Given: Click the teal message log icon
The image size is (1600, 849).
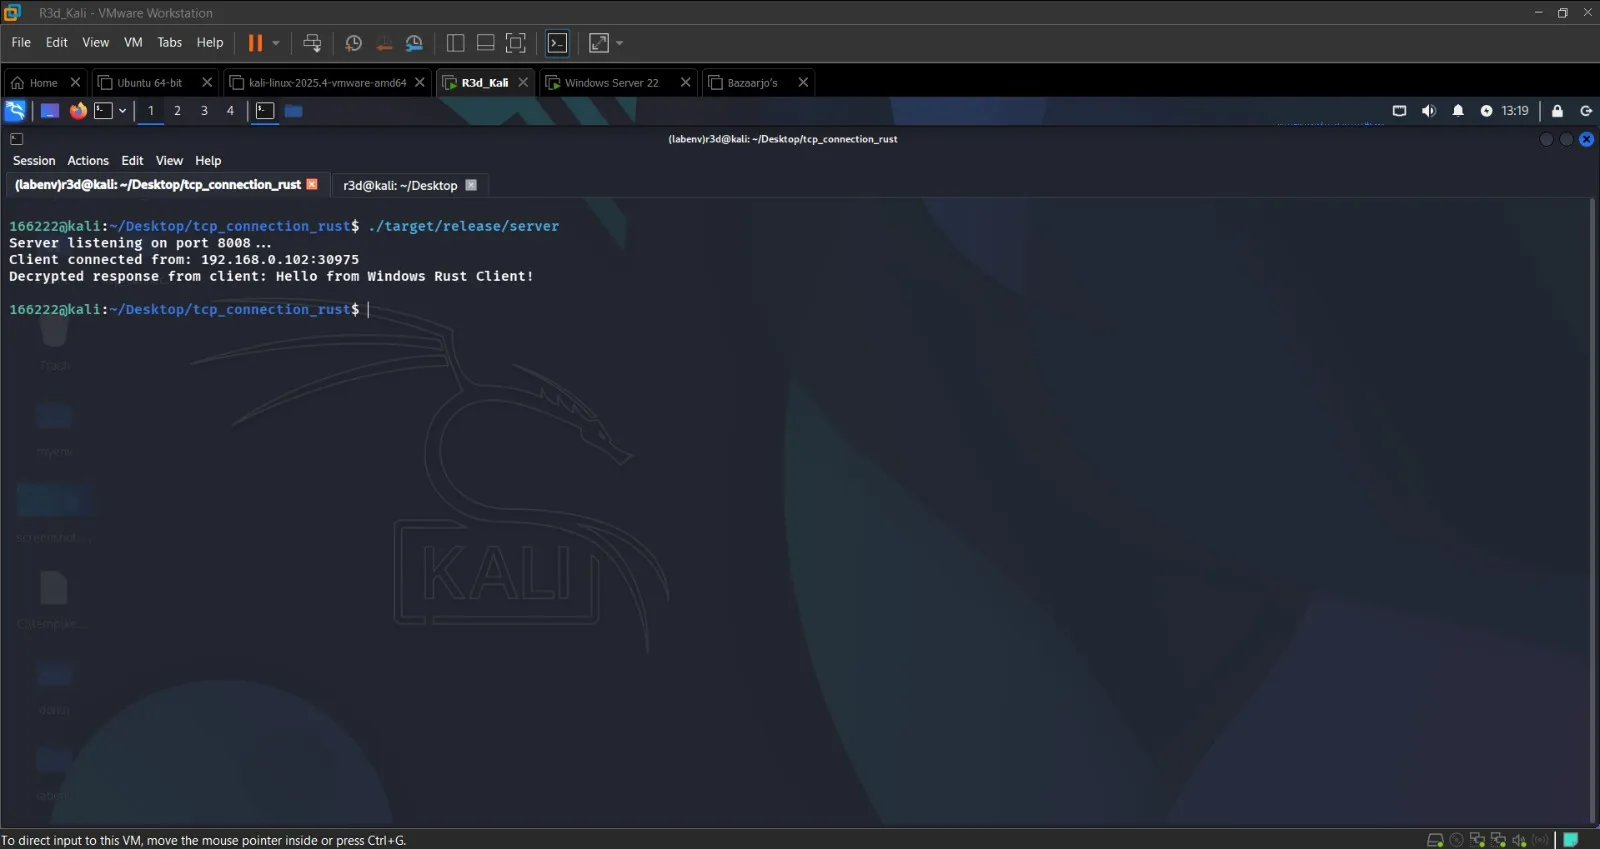Looking at the screenshot, I should (x=1571, y=840).
